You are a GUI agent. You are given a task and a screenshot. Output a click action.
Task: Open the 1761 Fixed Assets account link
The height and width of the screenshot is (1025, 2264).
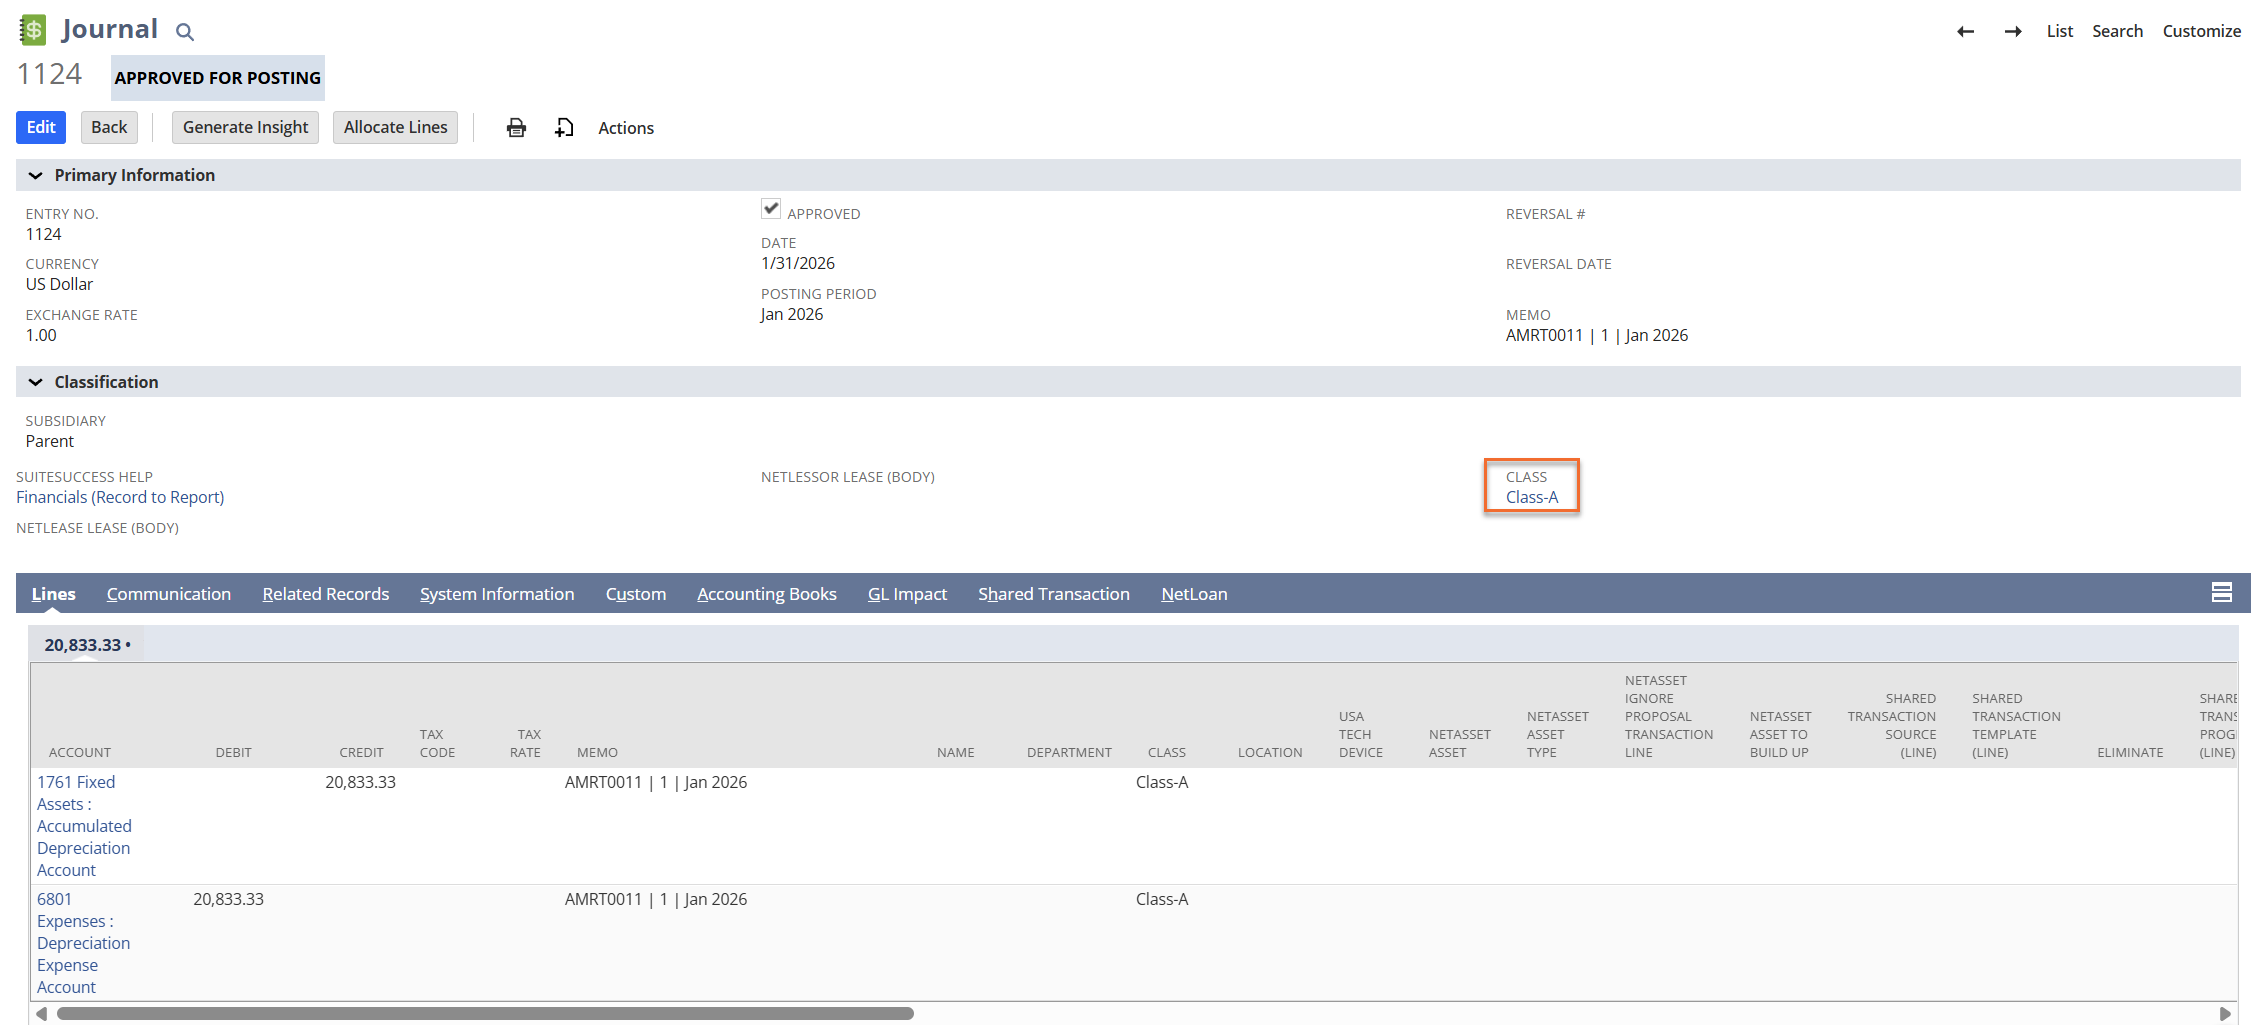(x=76, y=782)
